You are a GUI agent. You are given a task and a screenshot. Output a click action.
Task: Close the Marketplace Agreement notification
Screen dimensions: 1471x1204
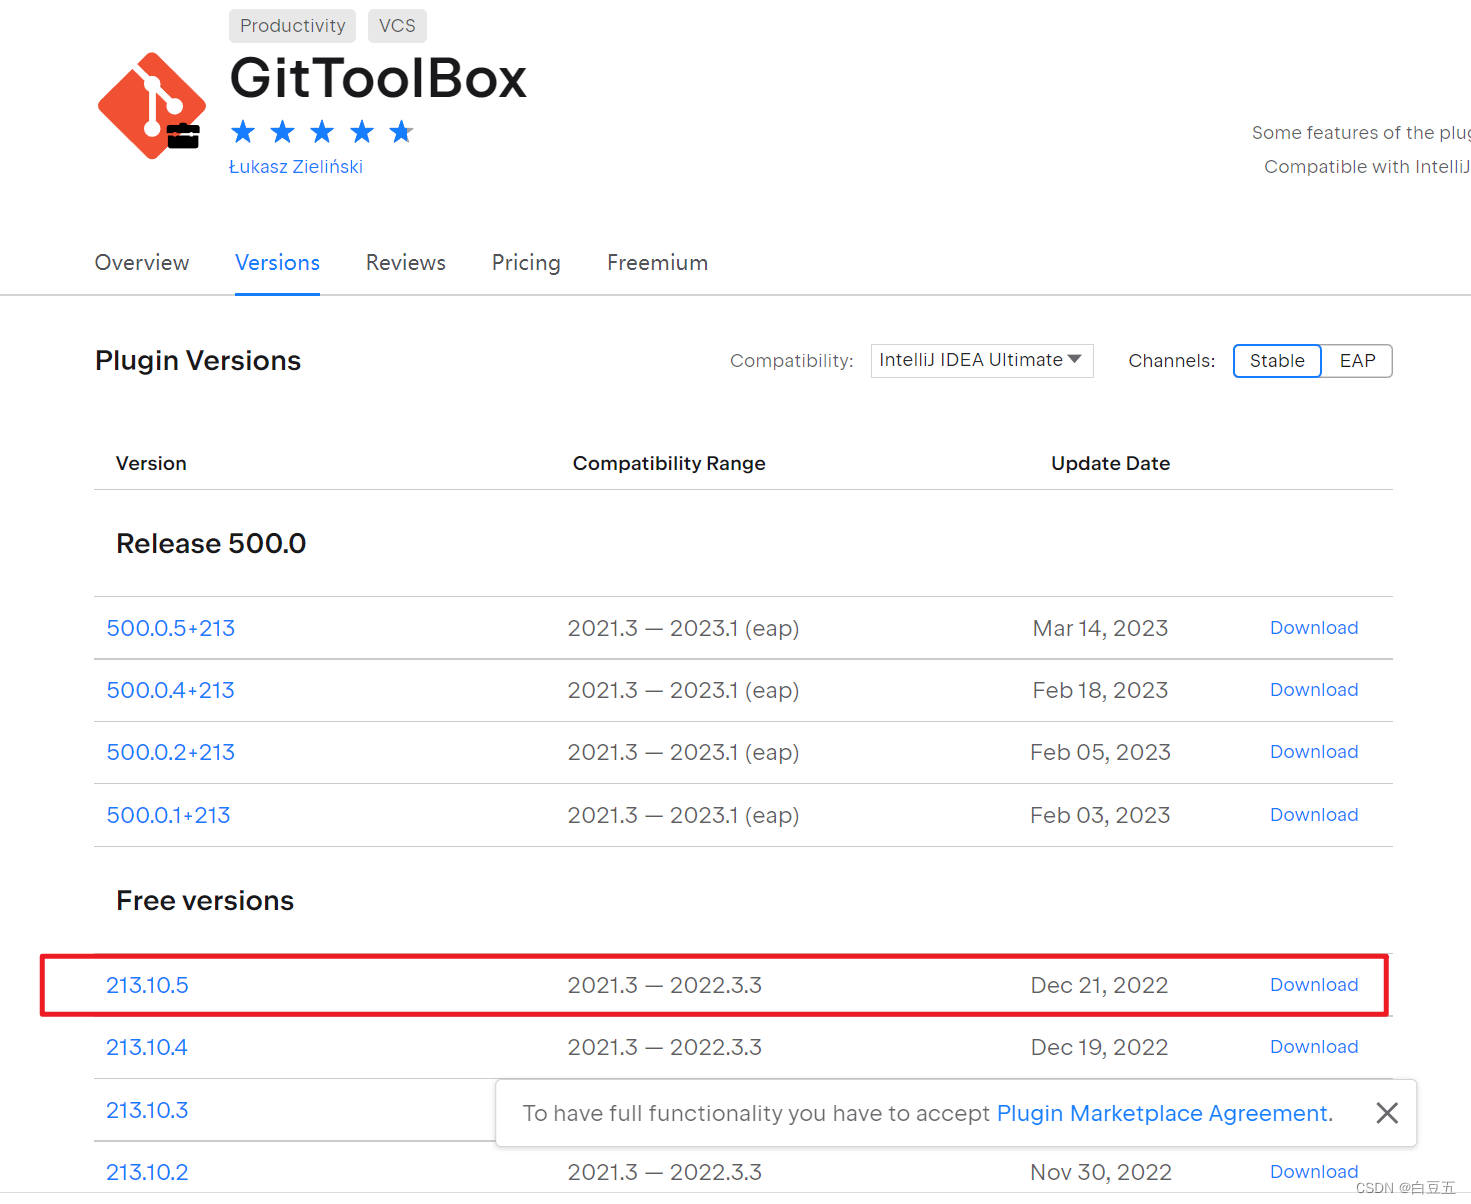(1386, 1113)
